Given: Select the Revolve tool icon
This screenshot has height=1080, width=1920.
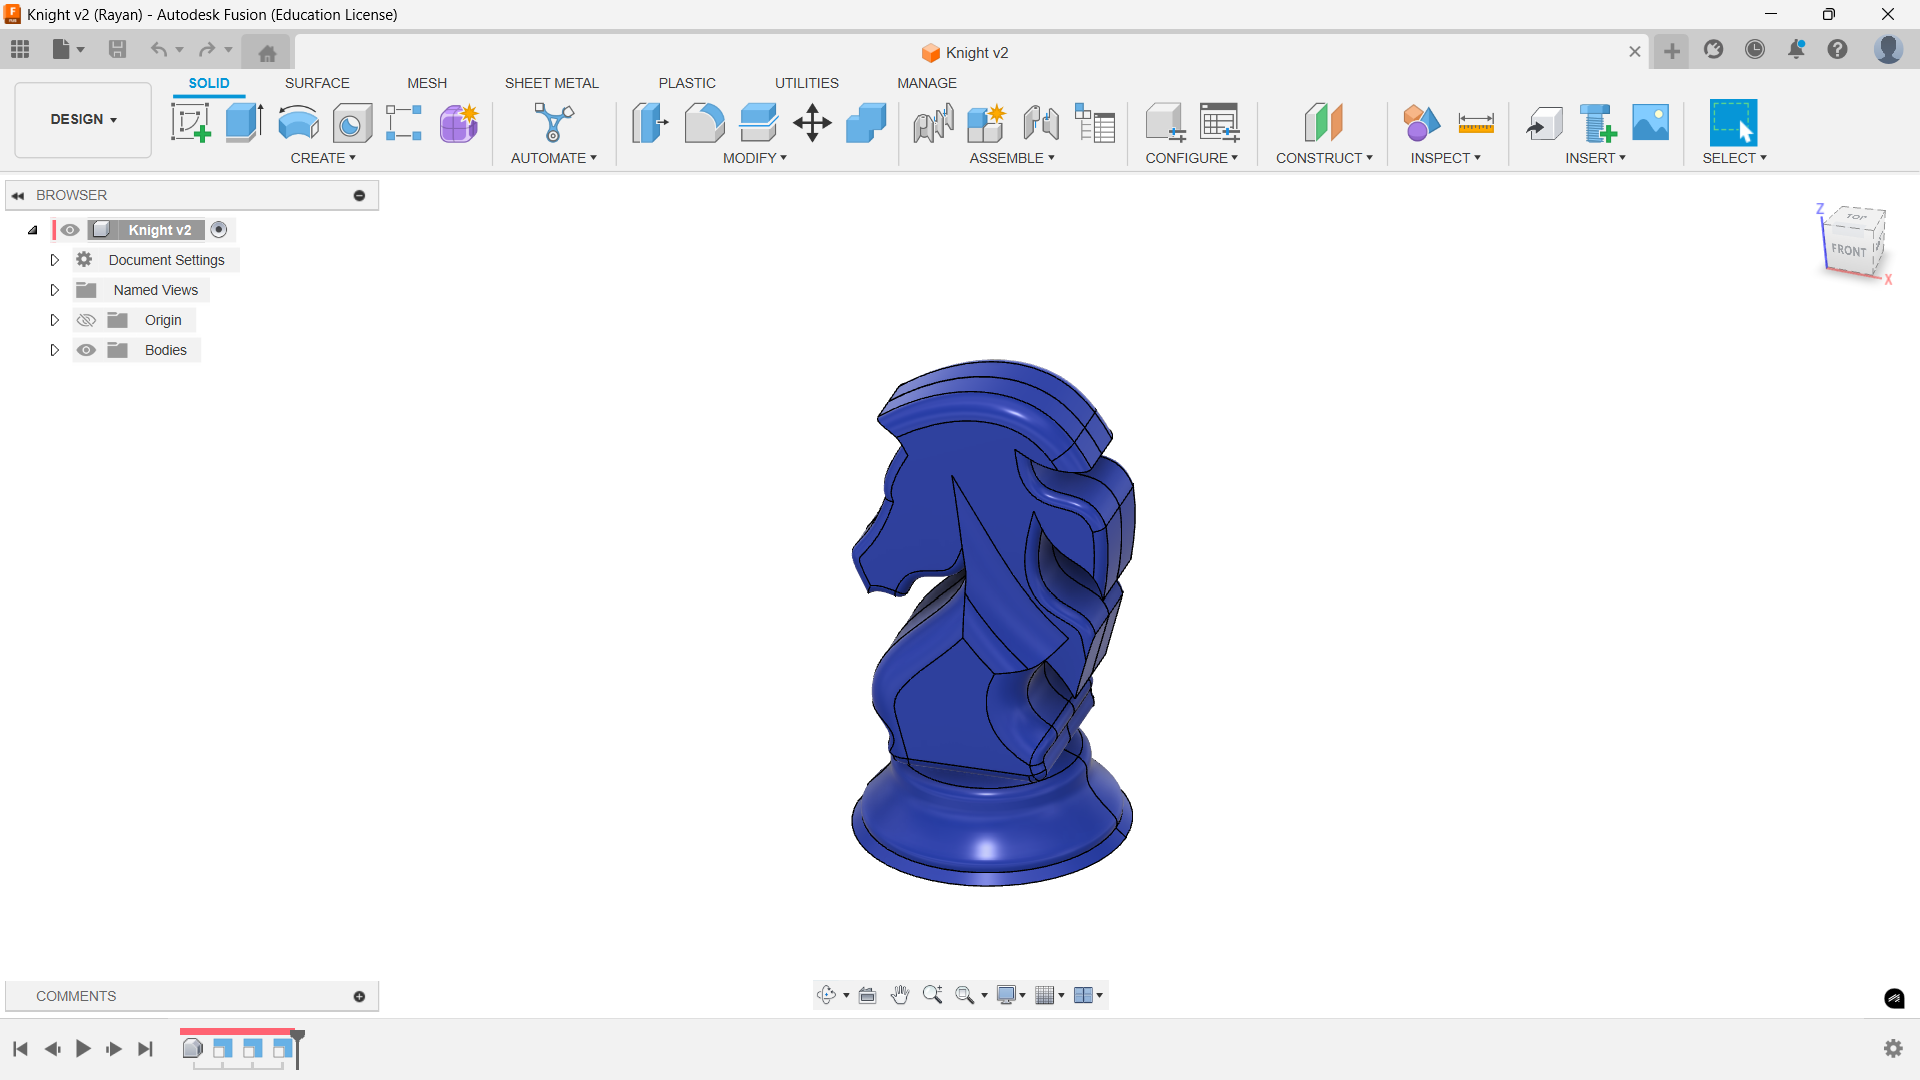Looking at the screenshot, I should point(298,123).
